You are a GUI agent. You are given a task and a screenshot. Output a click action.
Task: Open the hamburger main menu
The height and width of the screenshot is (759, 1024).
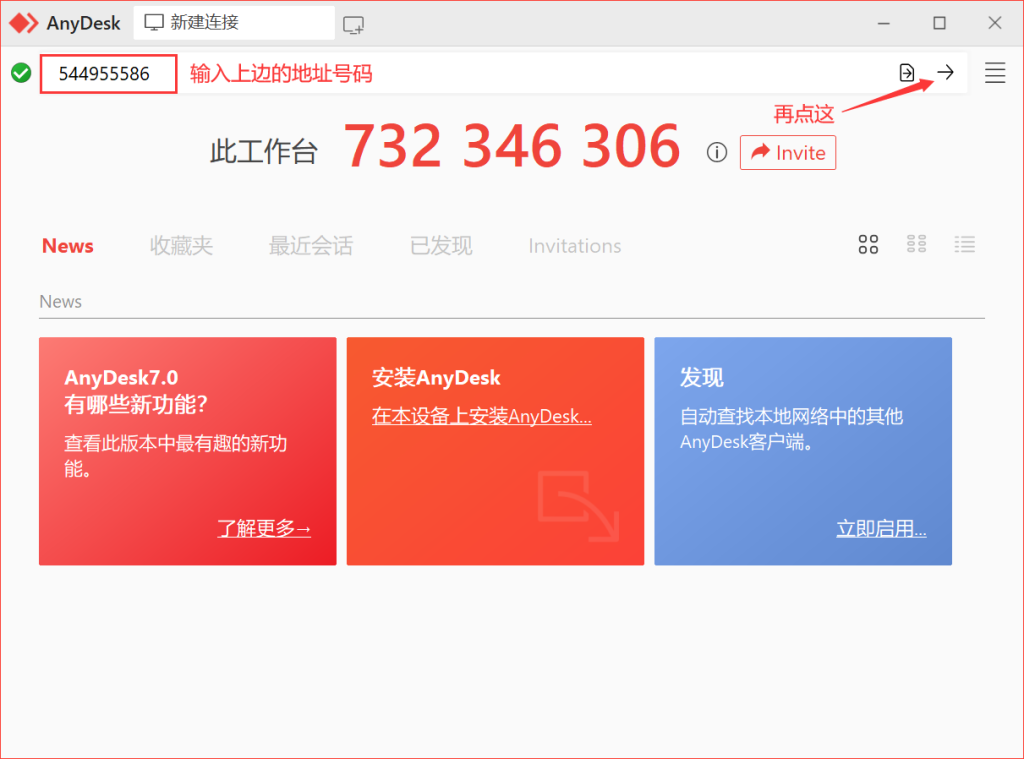pos(995,73)
